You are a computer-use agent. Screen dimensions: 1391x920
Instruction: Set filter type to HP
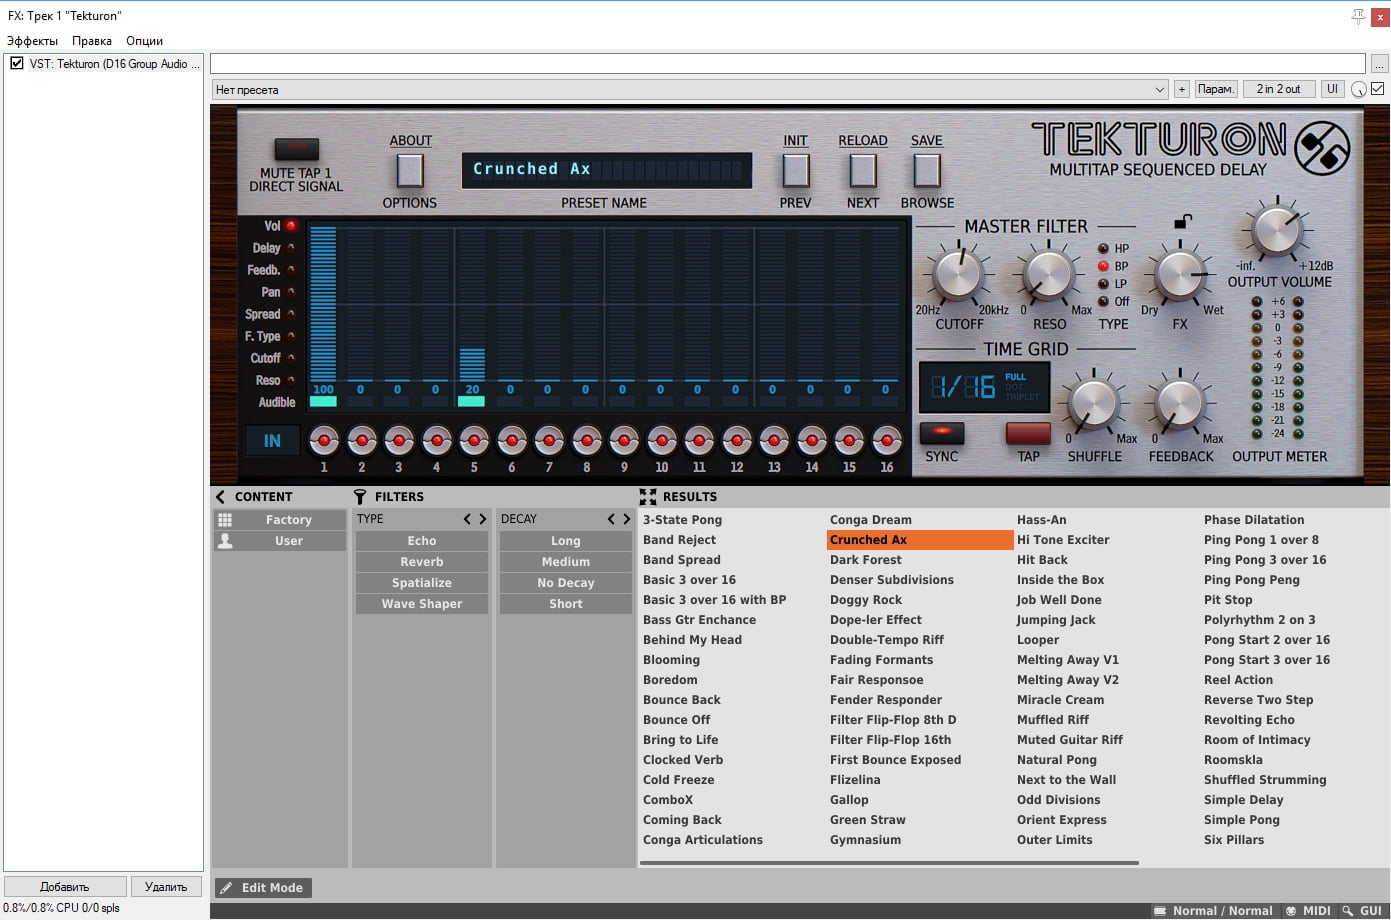click(1103, 248)
